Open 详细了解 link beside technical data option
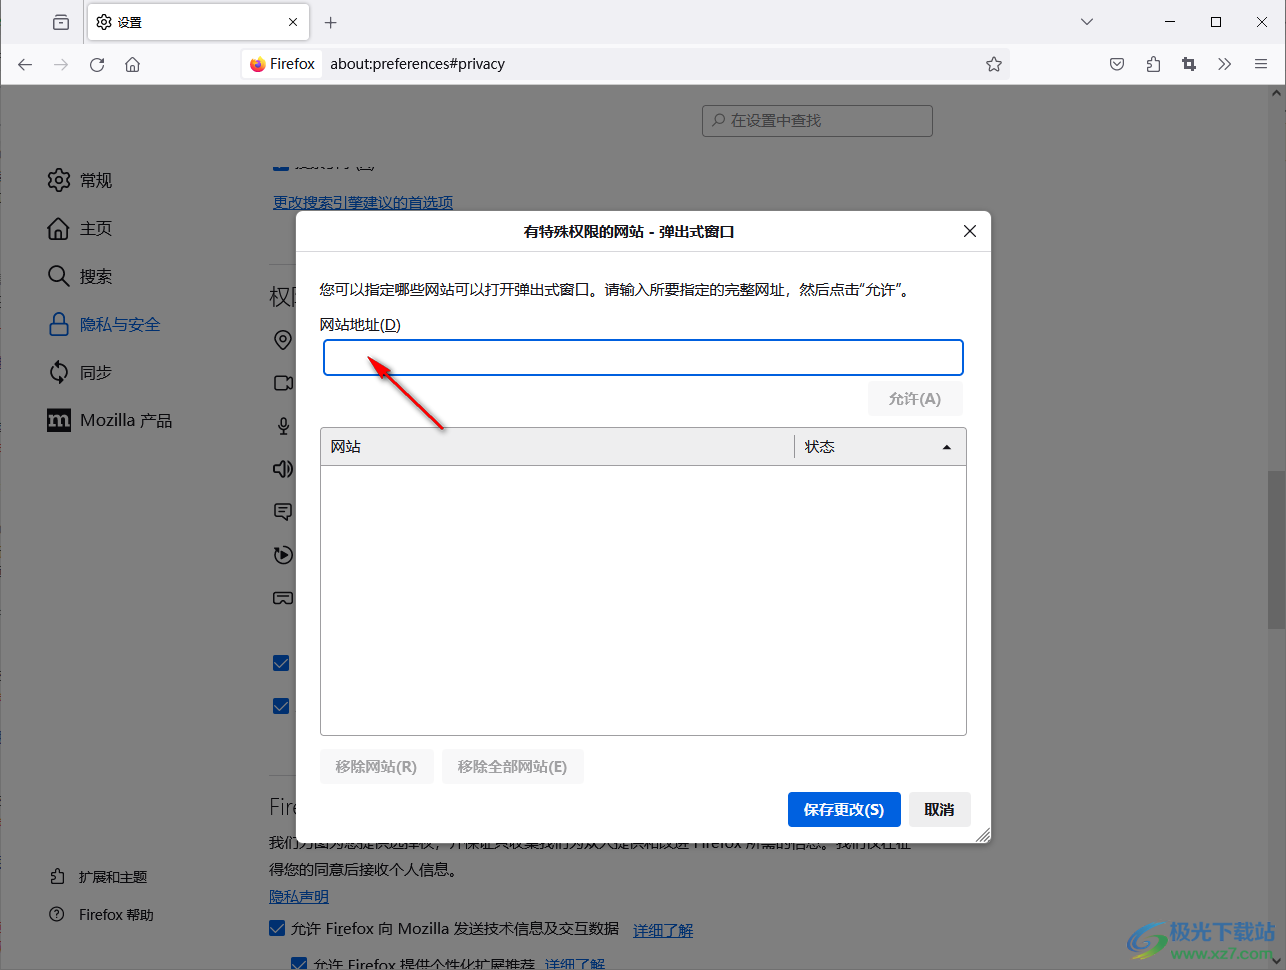Screen dimensions: 1286x970 [663, 930]
